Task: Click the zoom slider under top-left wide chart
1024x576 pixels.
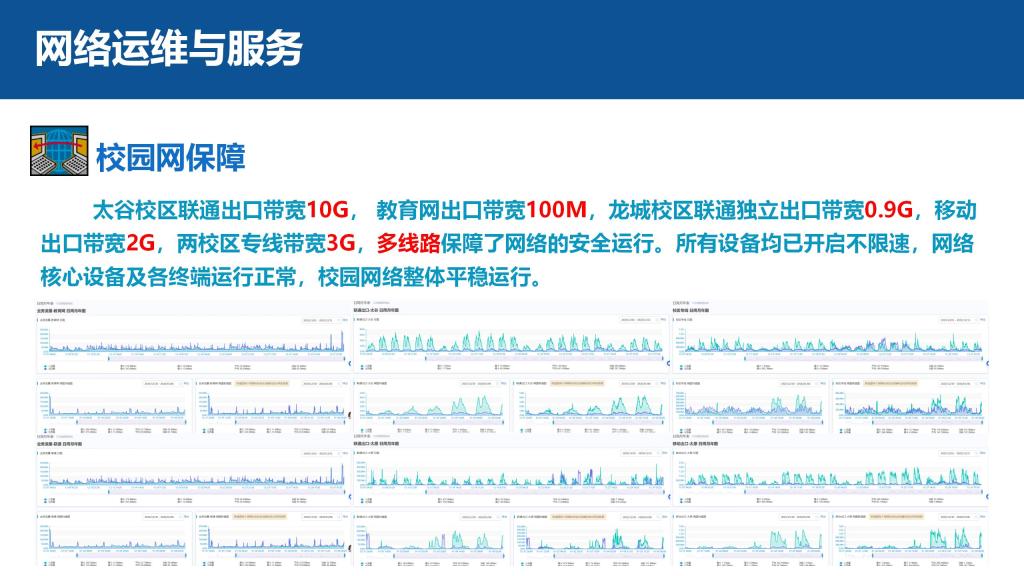Action: (x=190, y=357)
